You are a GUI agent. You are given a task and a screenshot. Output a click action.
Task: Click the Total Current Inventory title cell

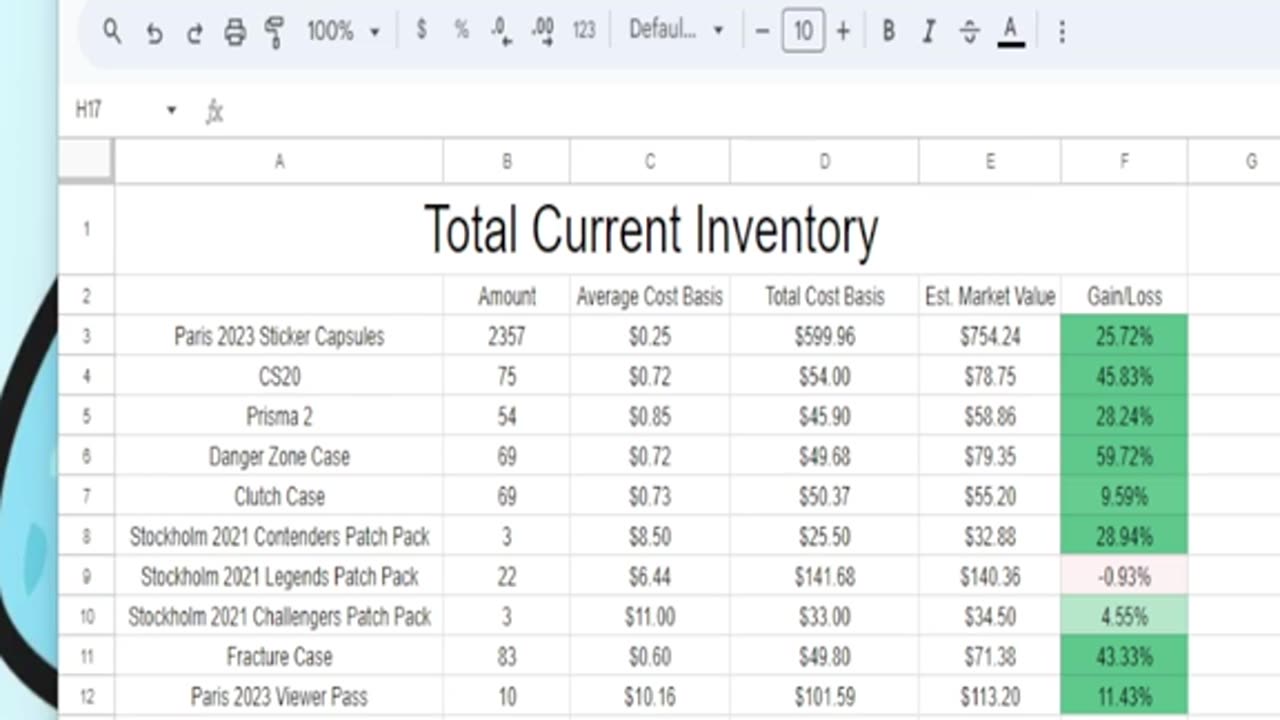click(651, 229)
